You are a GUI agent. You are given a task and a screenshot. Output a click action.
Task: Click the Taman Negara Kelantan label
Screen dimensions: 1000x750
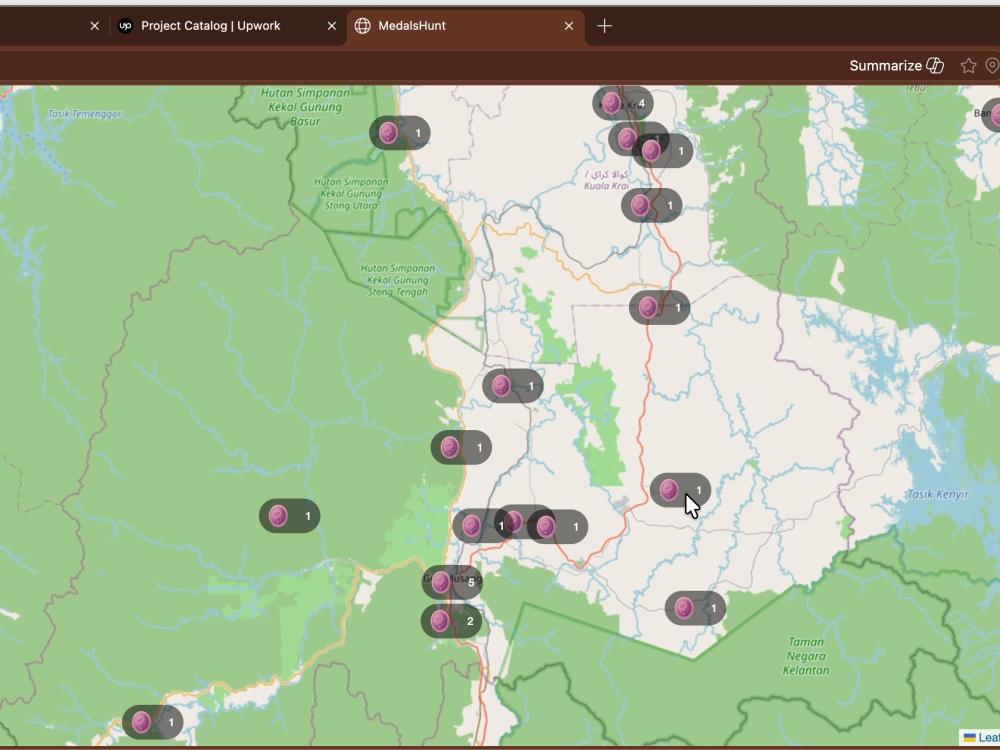pyautogui.click(x=806, y=656)
